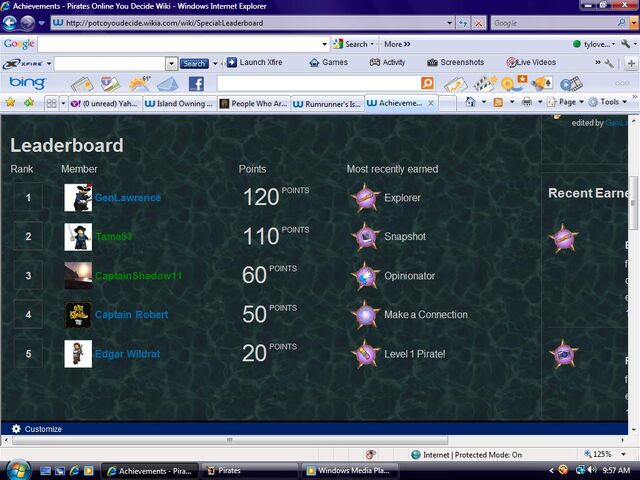Click the Snapshot badge icon for Tama63
This screenshot has height=480, width=640.
click(365, 236)
